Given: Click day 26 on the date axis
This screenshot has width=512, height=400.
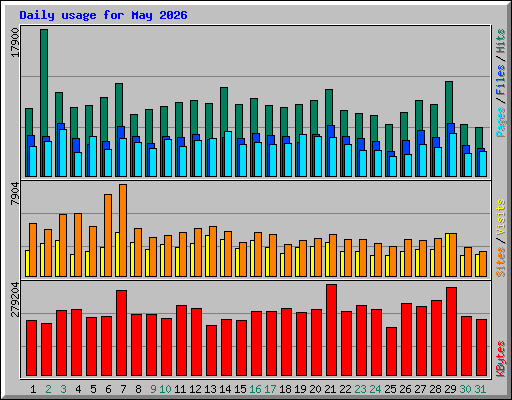Looking at the screenshot, I should coord(405,389).
